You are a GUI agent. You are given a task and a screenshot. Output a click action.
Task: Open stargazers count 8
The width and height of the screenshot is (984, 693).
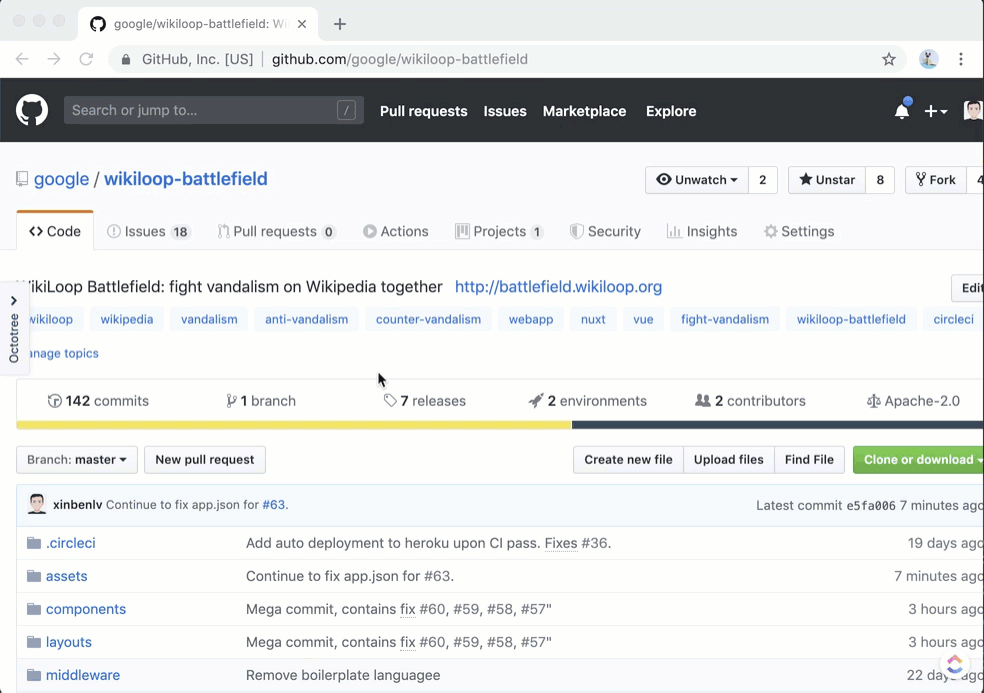pos(880,180)
